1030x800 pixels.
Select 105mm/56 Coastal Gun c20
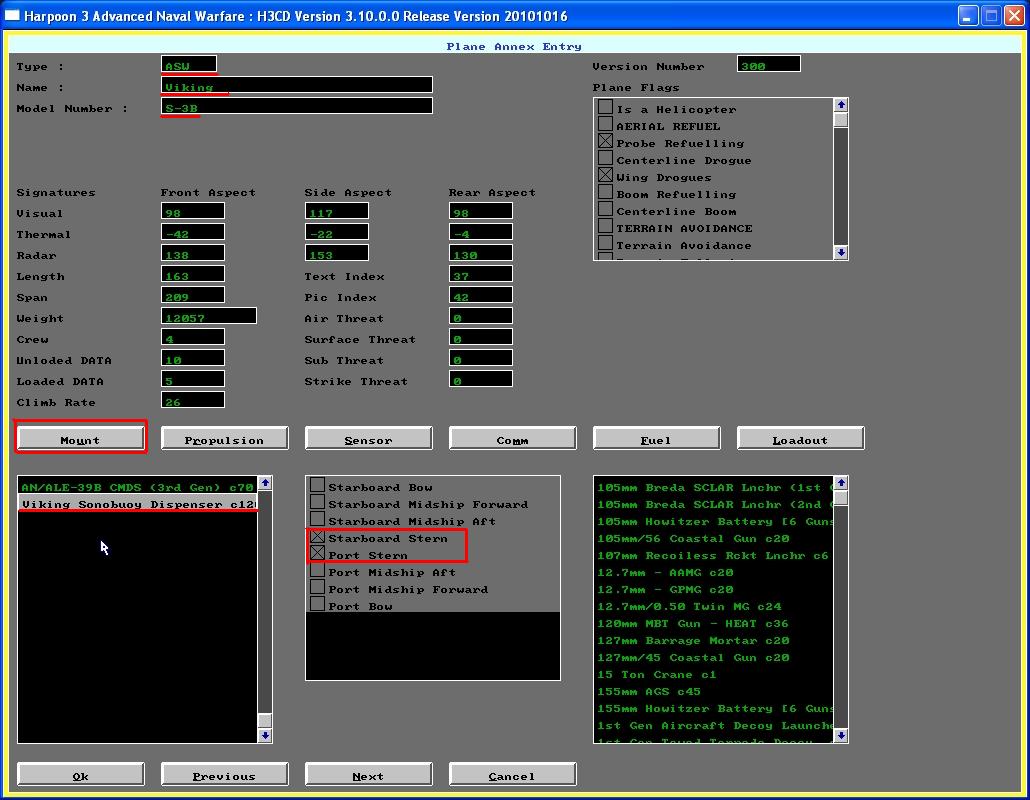714,538
